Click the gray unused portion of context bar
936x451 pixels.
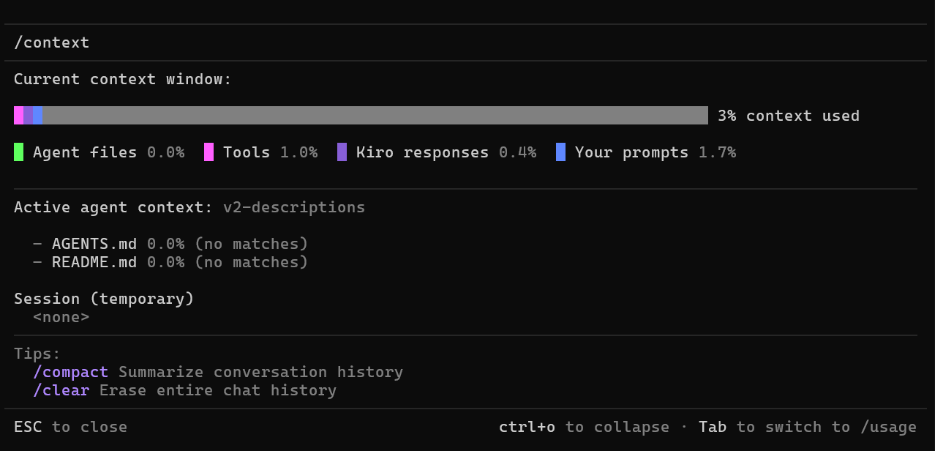pyautogui.click(x=375, y=115)
